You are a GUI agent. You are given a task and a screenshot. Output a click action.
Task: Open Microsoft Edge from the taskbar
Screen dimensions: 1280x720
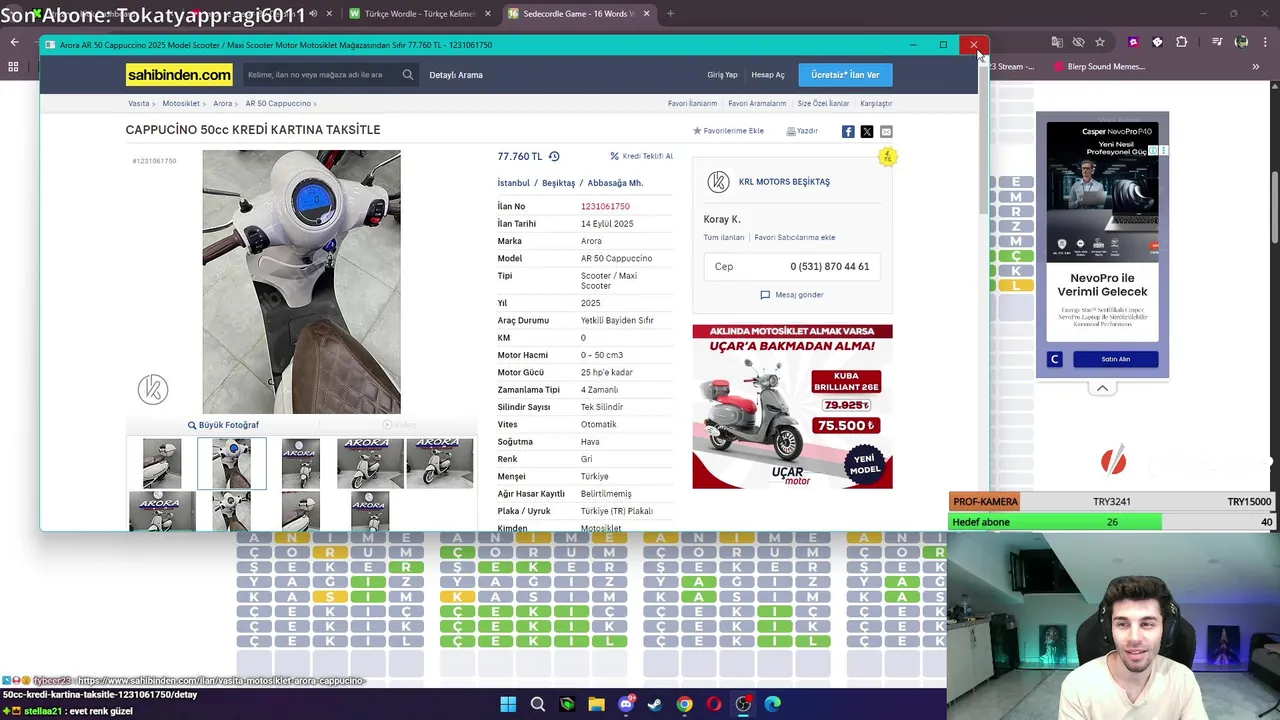pyautogui.click(x=773, y=704)
